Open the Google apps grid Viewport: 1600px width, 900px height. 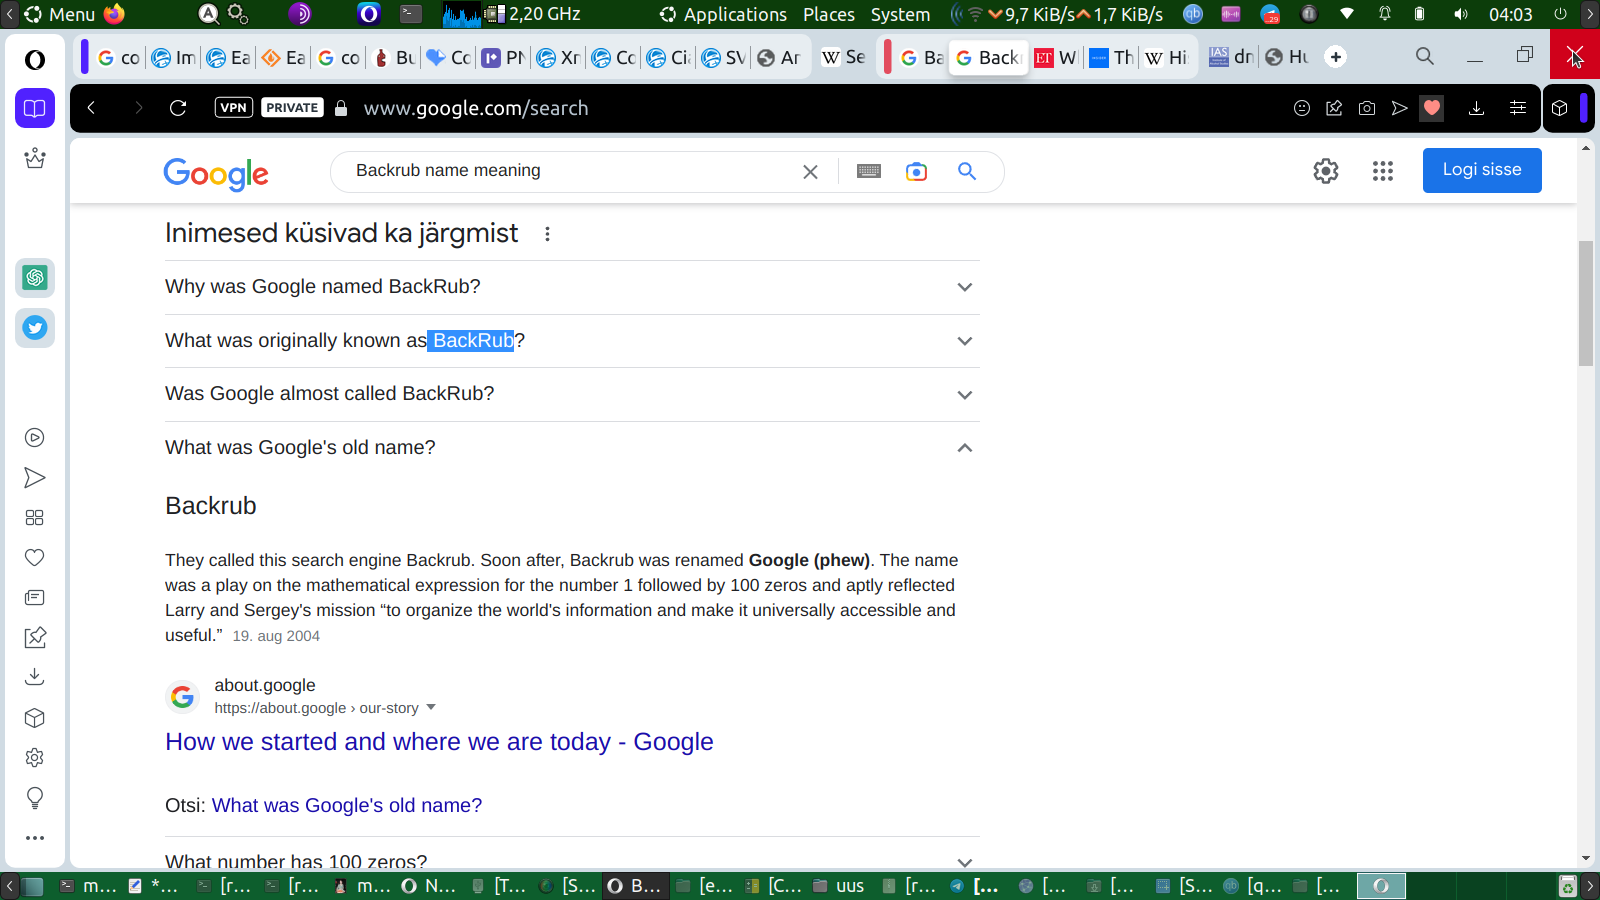[x=1383, y=171]
